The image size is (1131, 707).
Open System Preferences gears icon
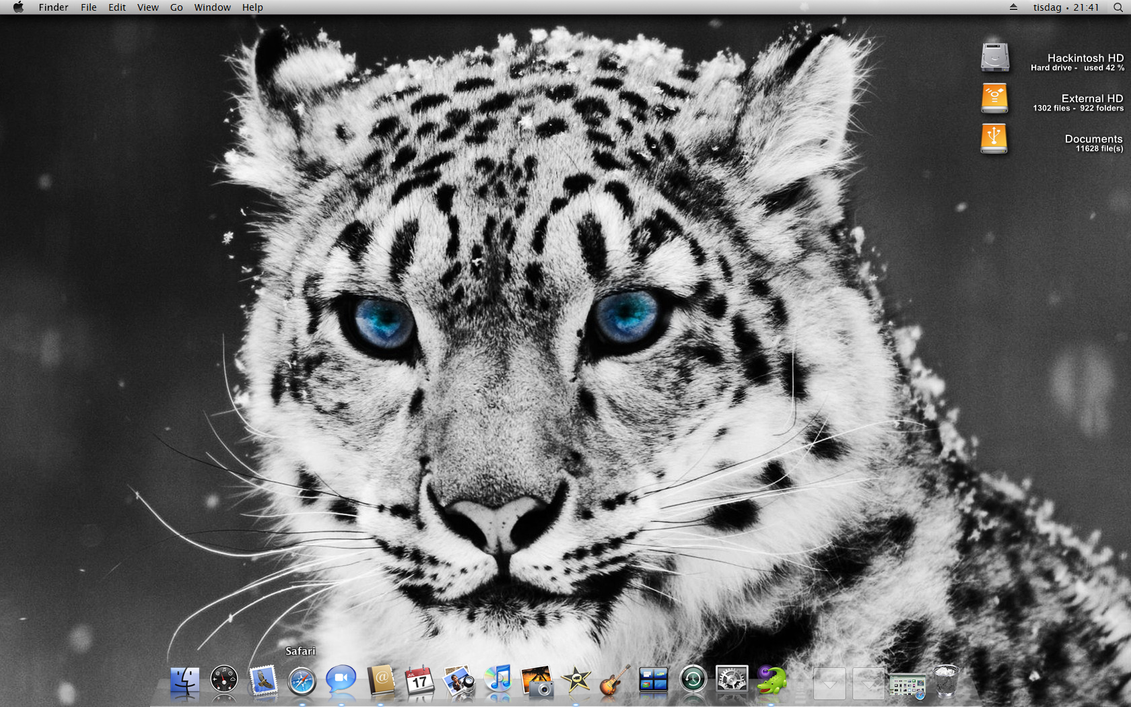tap(731, 680)
